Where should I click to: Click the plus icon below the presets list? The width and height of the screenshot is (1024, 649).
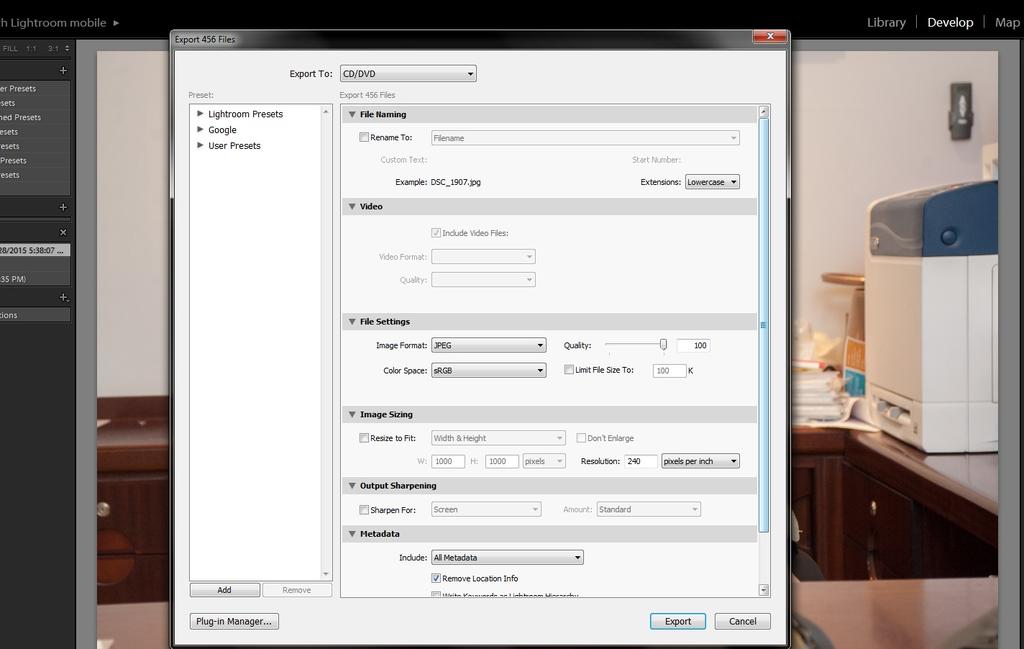[63, 207]
